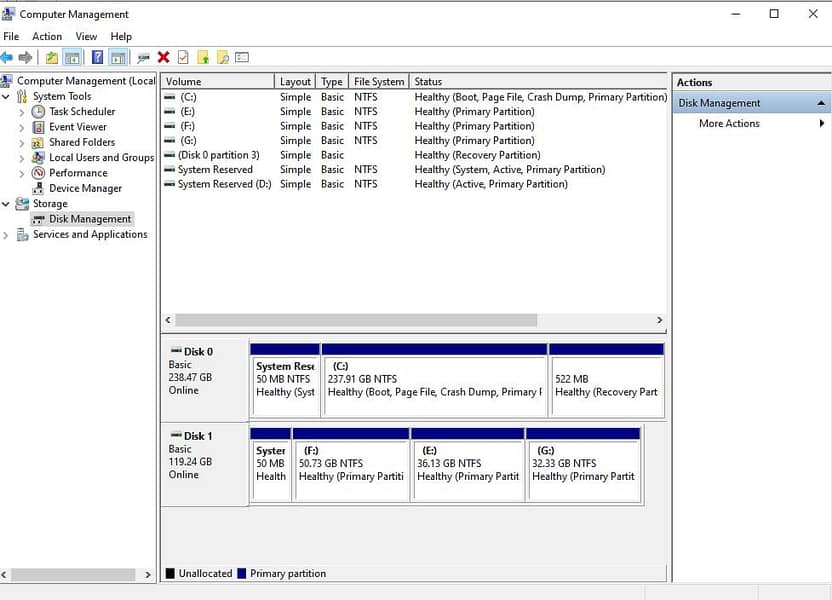Viewport: 832px width, 600px height.
Task: Click the Storage icon in tree
Action: coord(22,204)
